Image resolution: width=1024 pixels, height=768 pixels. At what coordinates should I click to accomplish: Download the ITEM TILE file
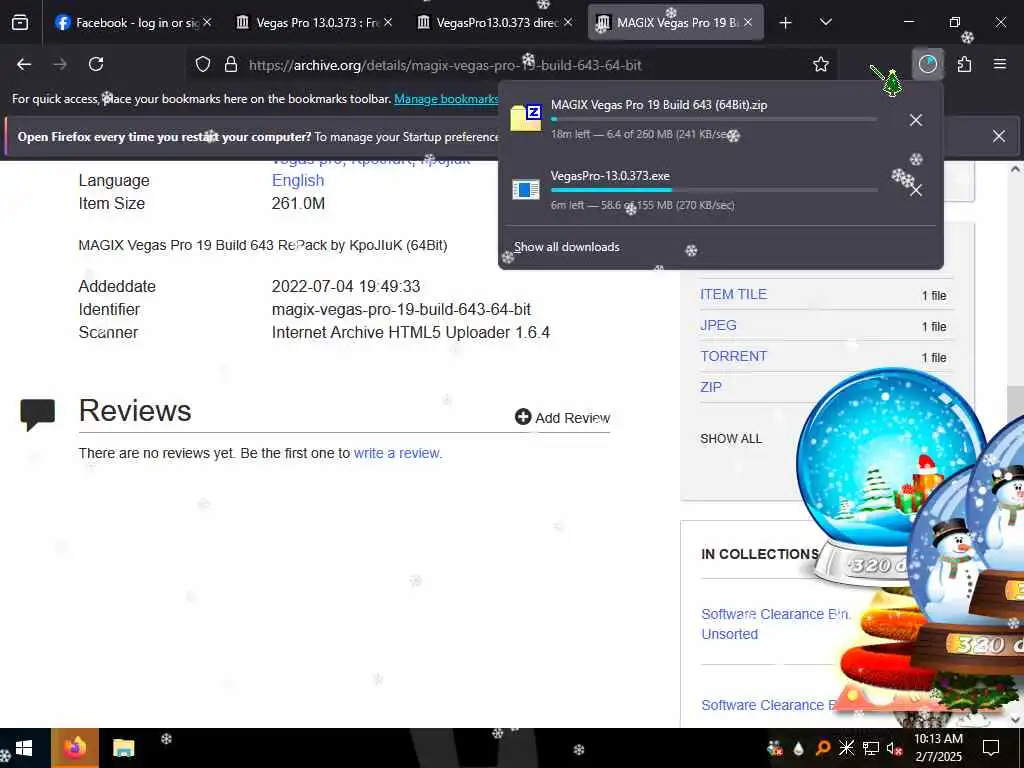click(733, 295)
